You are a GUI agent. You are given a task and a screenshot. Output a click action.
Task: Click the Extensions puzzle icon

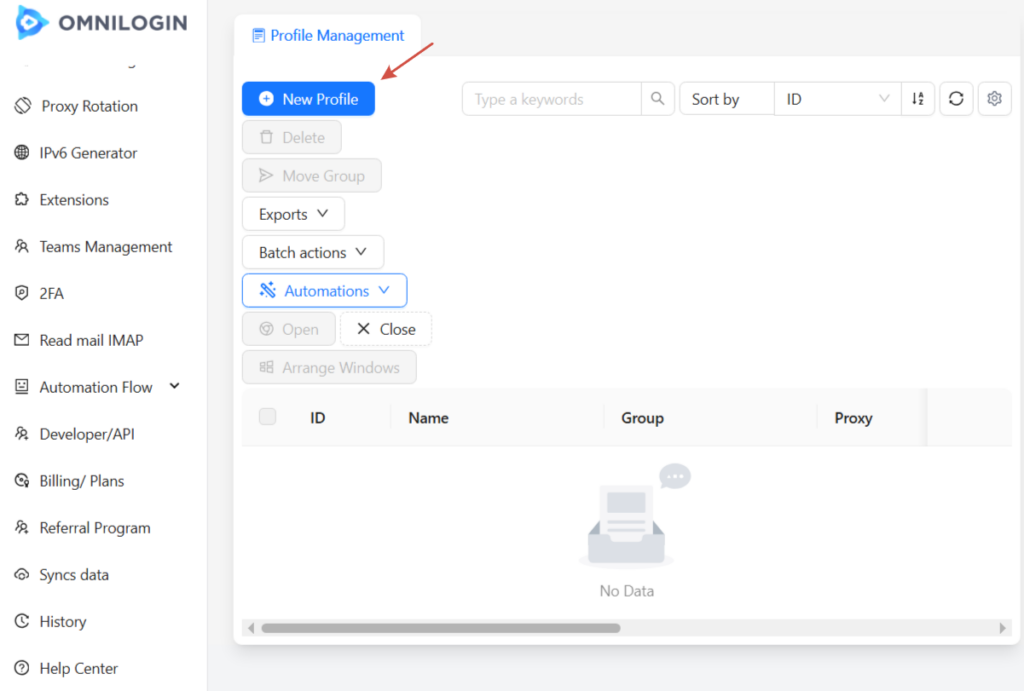tap(21, 200)
